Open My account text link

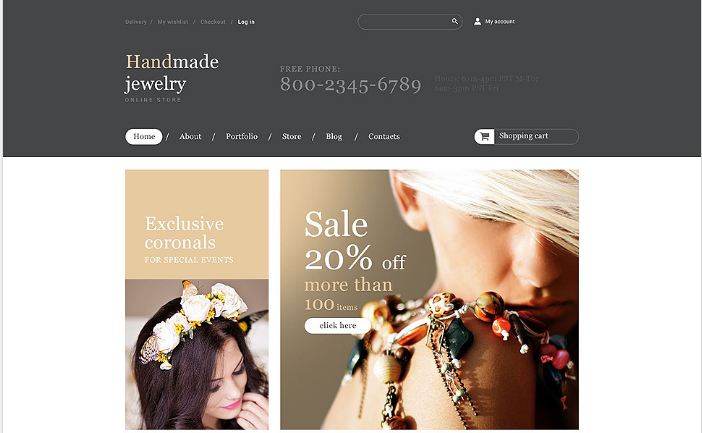click(500, 21)
